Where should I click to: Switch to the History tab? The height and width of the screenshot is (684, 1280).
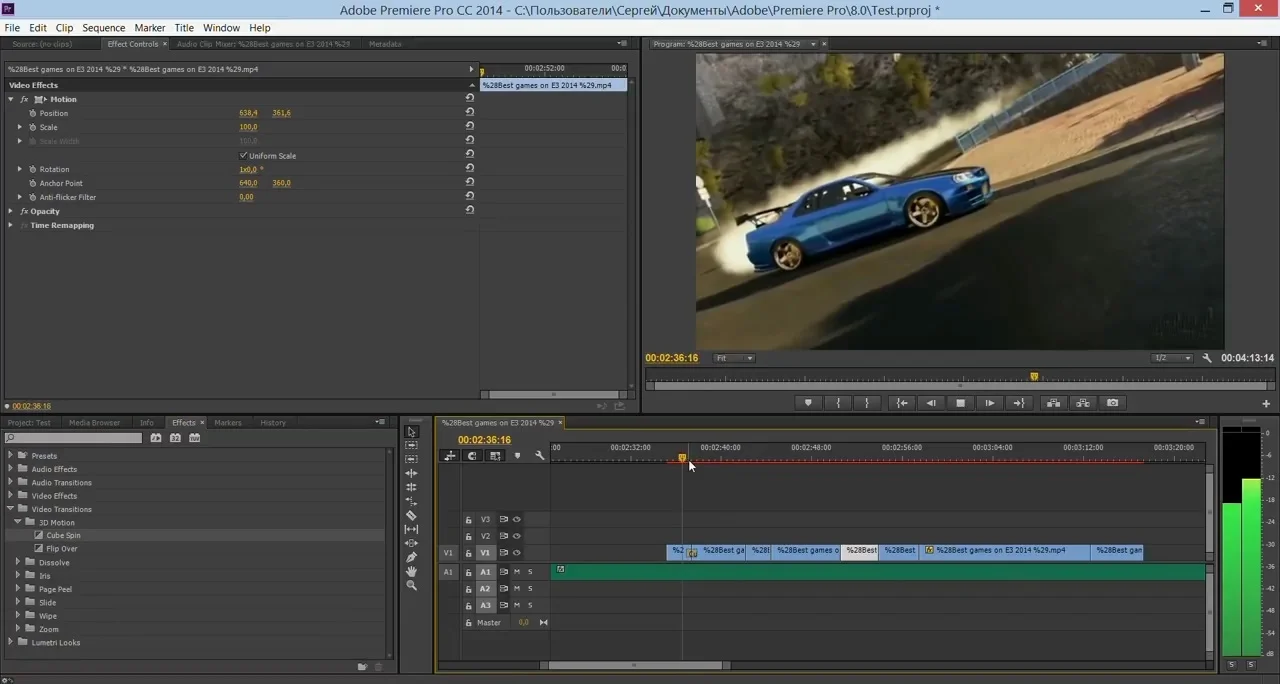point(273,423)
